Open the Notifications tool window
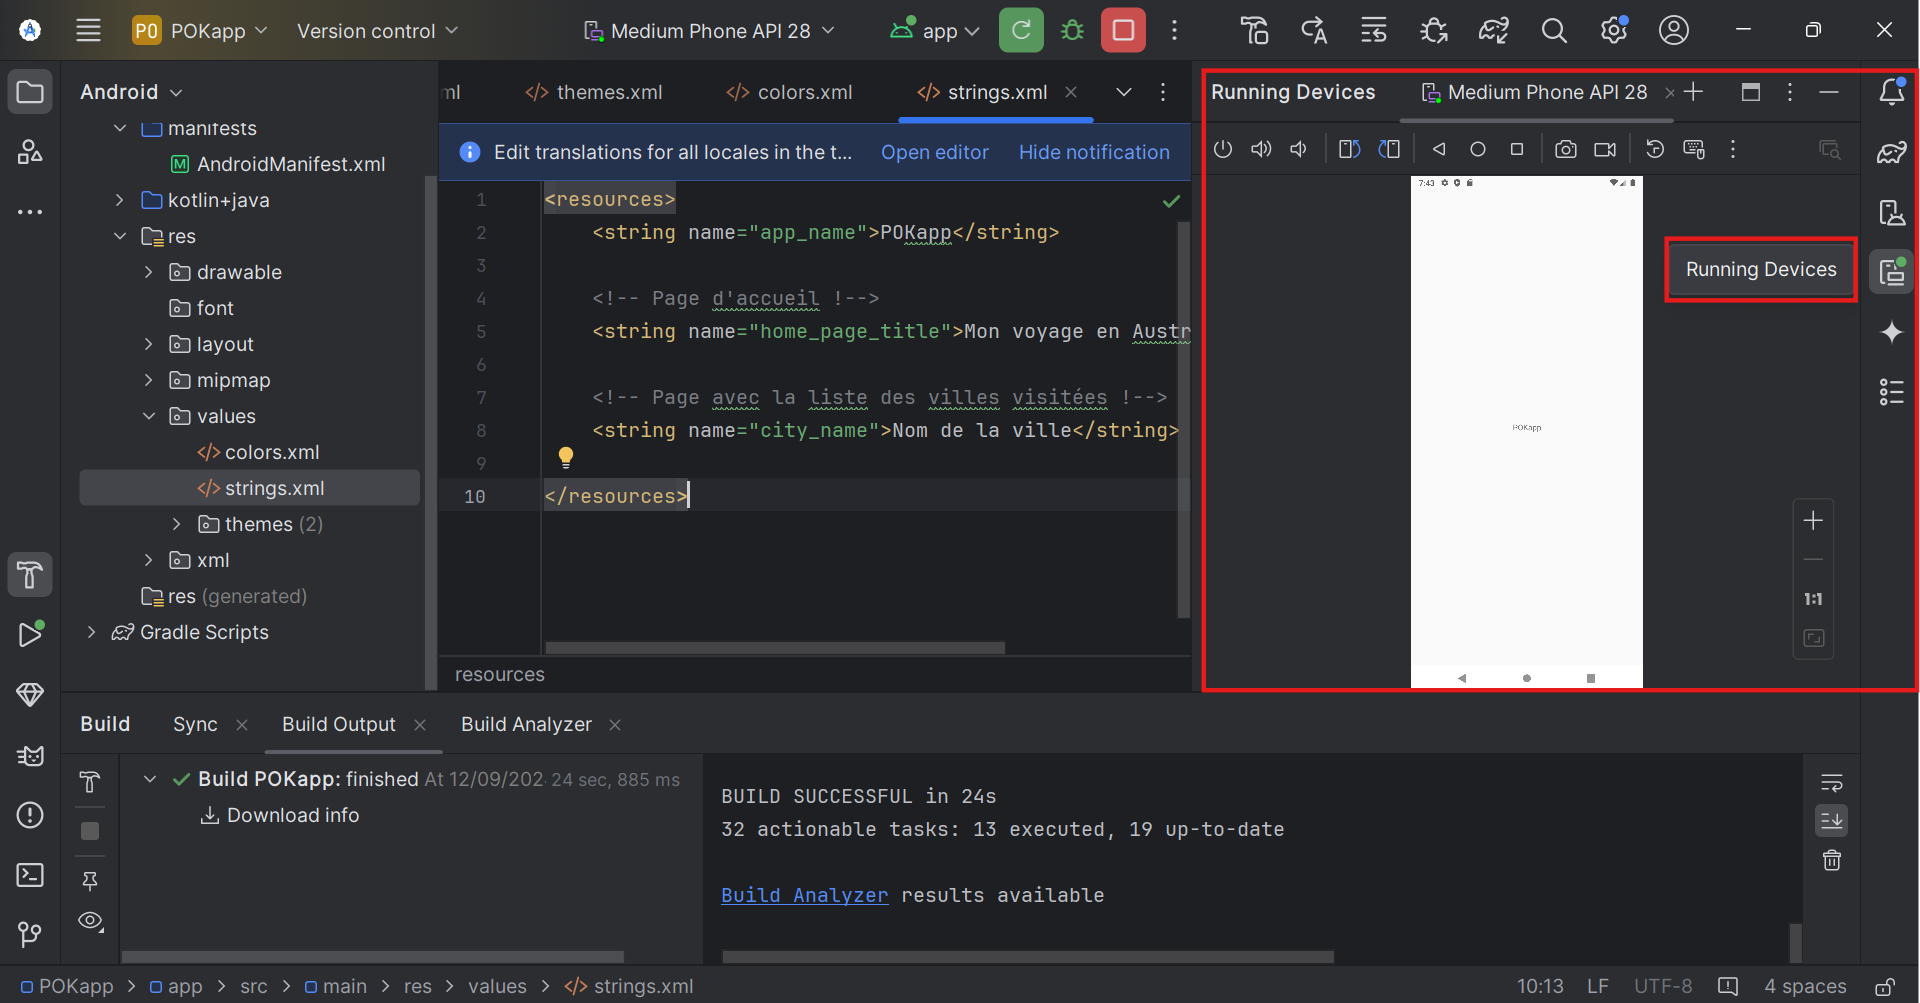 click(x=1892, y=92)
